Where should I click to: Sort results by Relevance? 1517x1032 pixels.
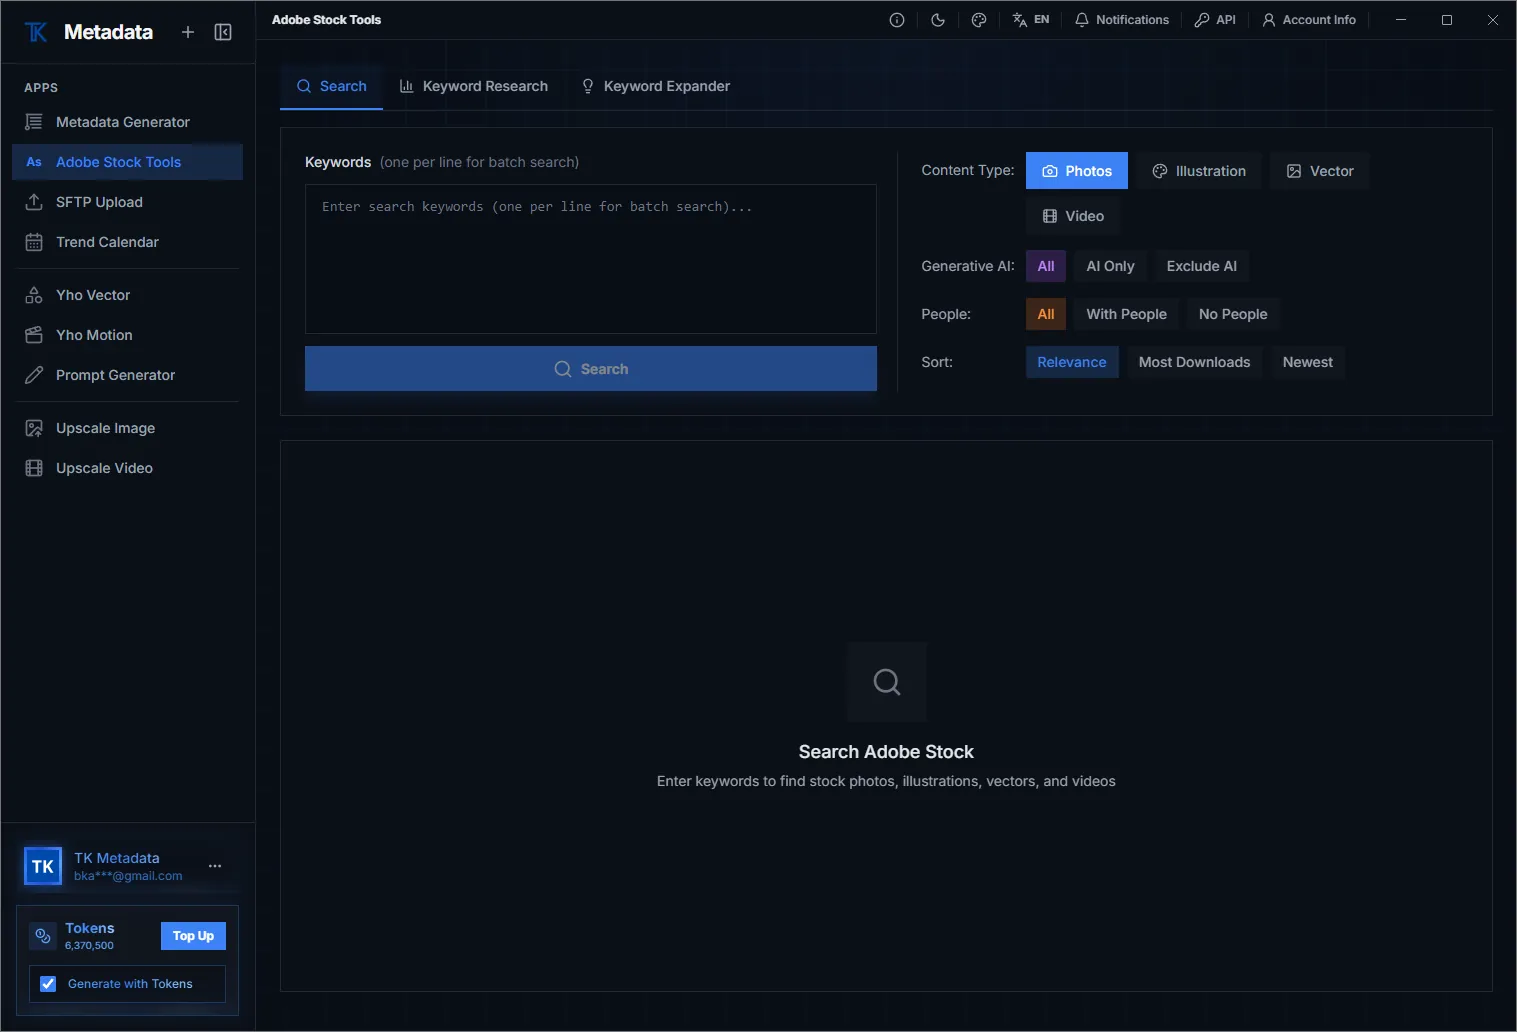(x=1072, y=362)
